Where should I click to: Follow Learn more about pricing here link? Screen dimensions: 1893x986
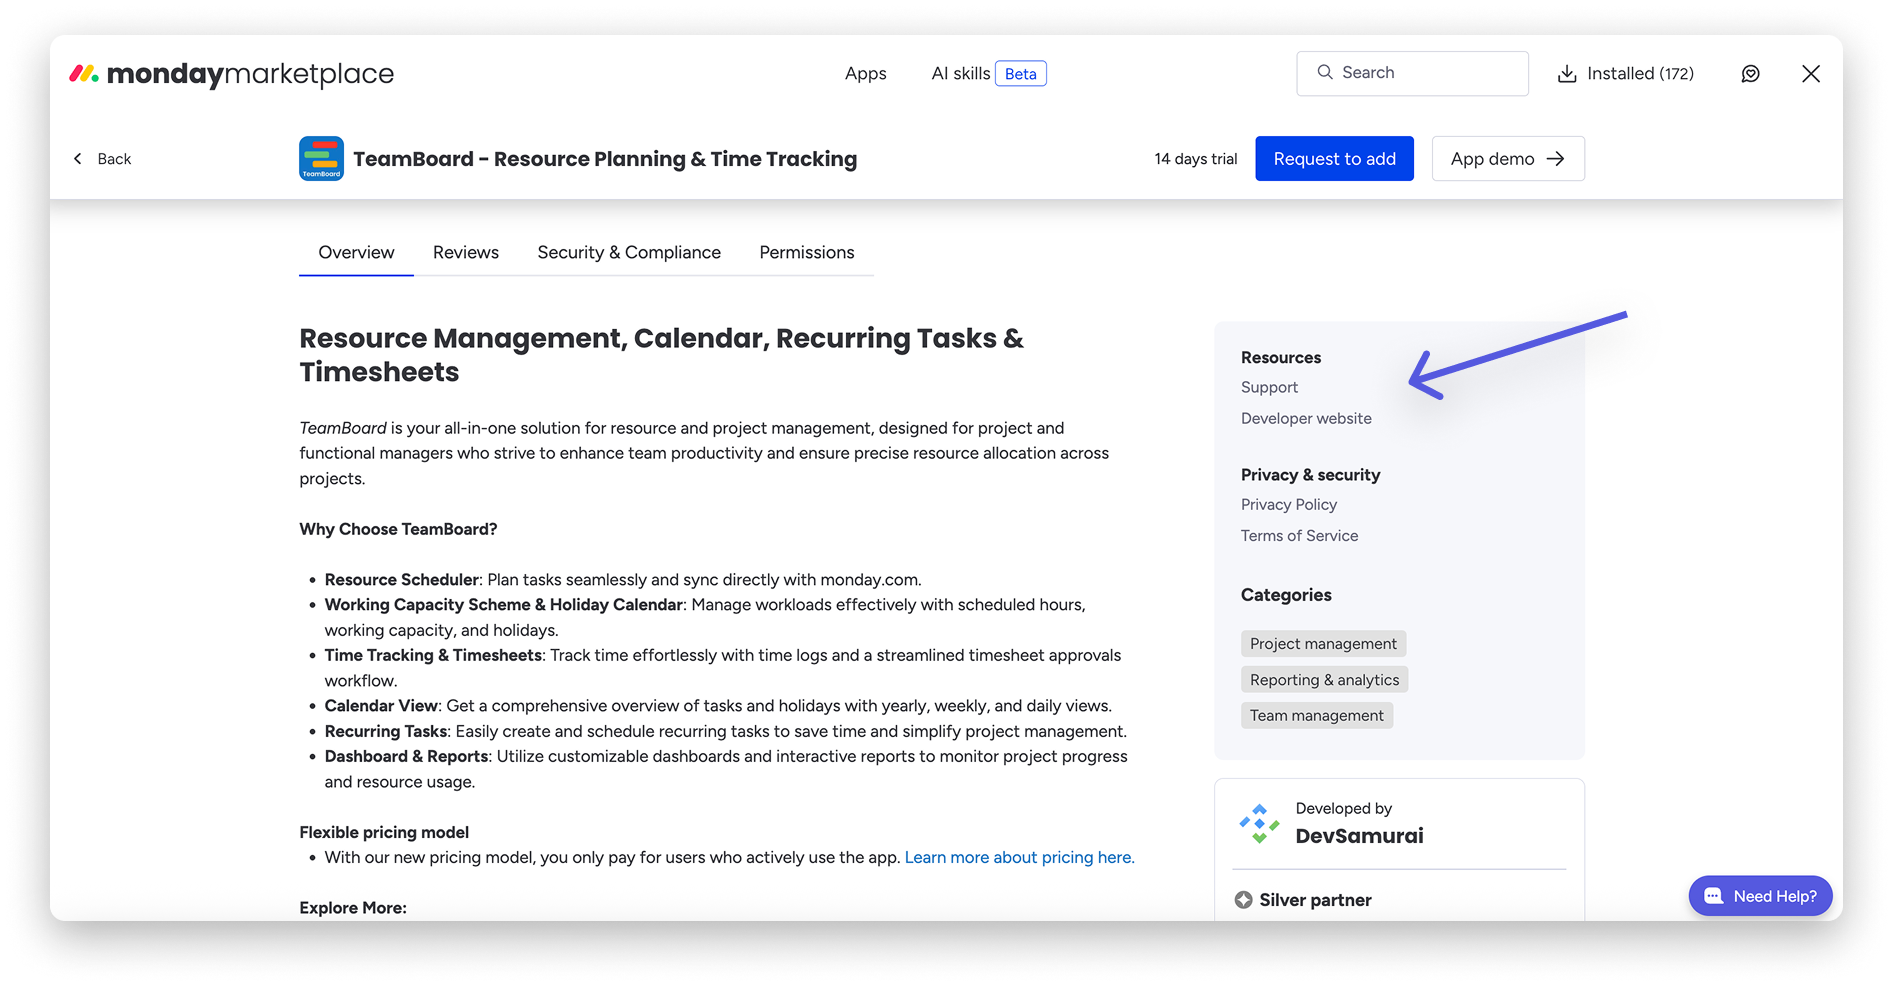tap(1020, 858)
